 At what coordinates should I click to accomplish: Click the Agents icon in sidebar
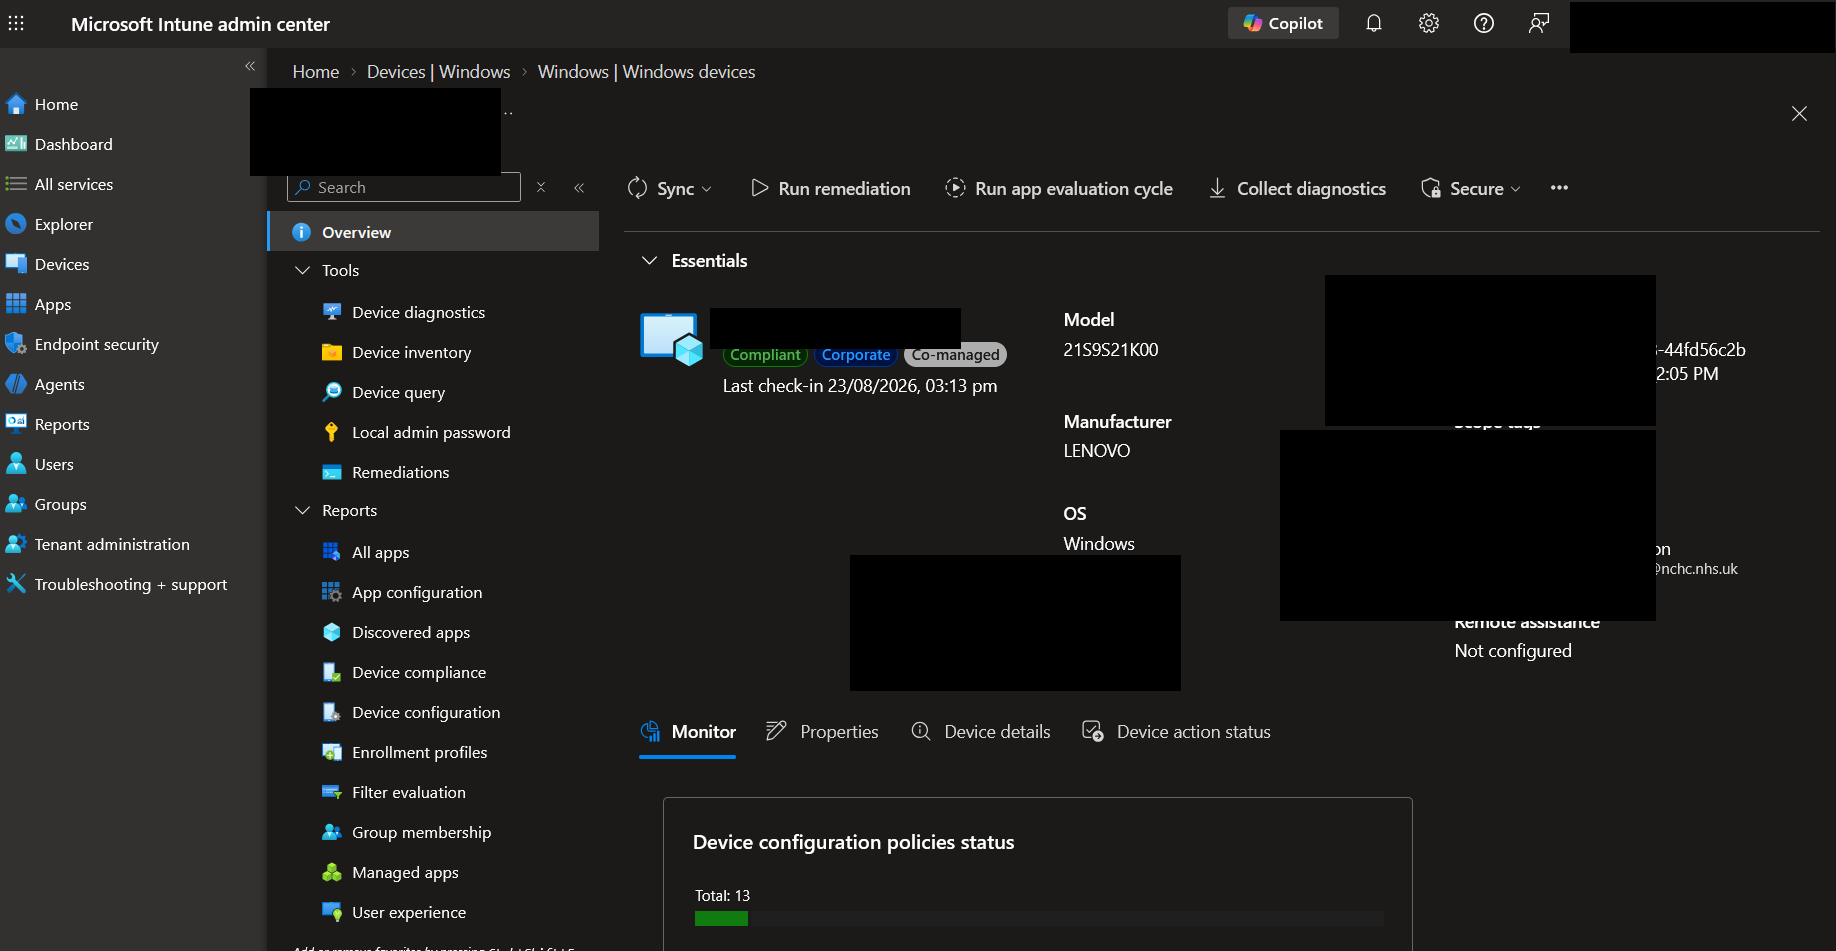click(16, 384)
